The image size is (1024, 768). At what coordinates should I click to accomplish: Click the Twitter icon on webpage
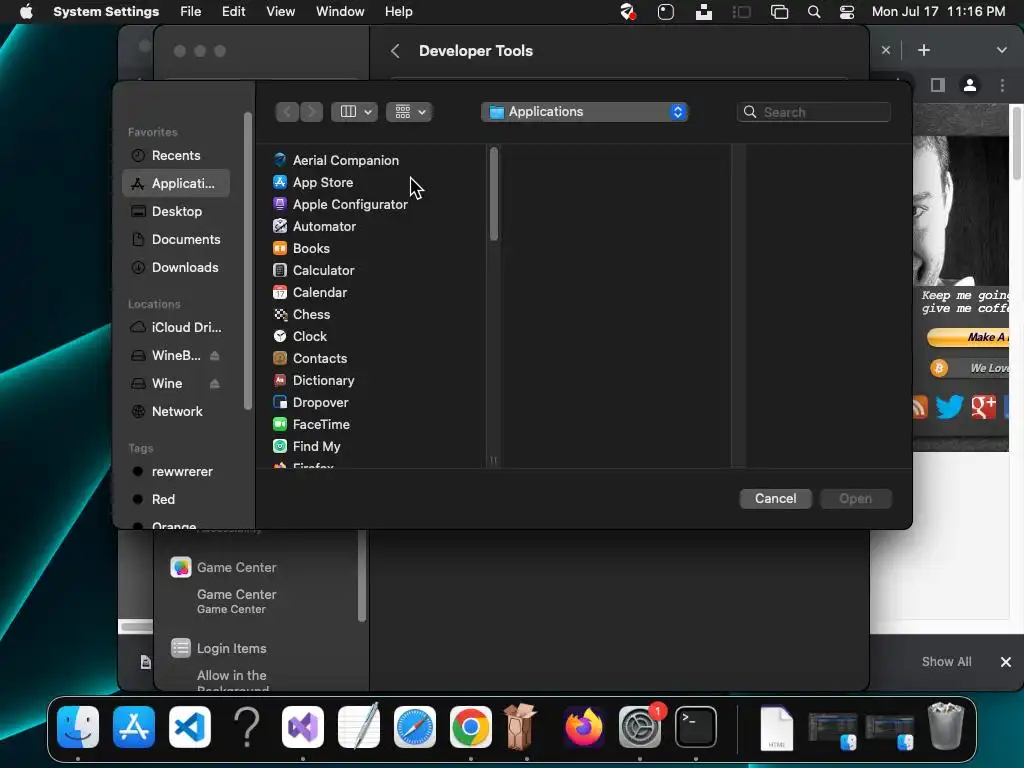tap(949, 406)
